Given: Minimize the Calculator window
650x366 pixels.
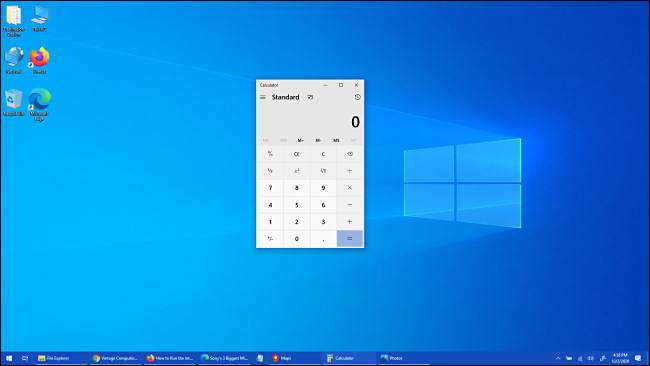Looking at the screenshot, I should tap(325, 85).
